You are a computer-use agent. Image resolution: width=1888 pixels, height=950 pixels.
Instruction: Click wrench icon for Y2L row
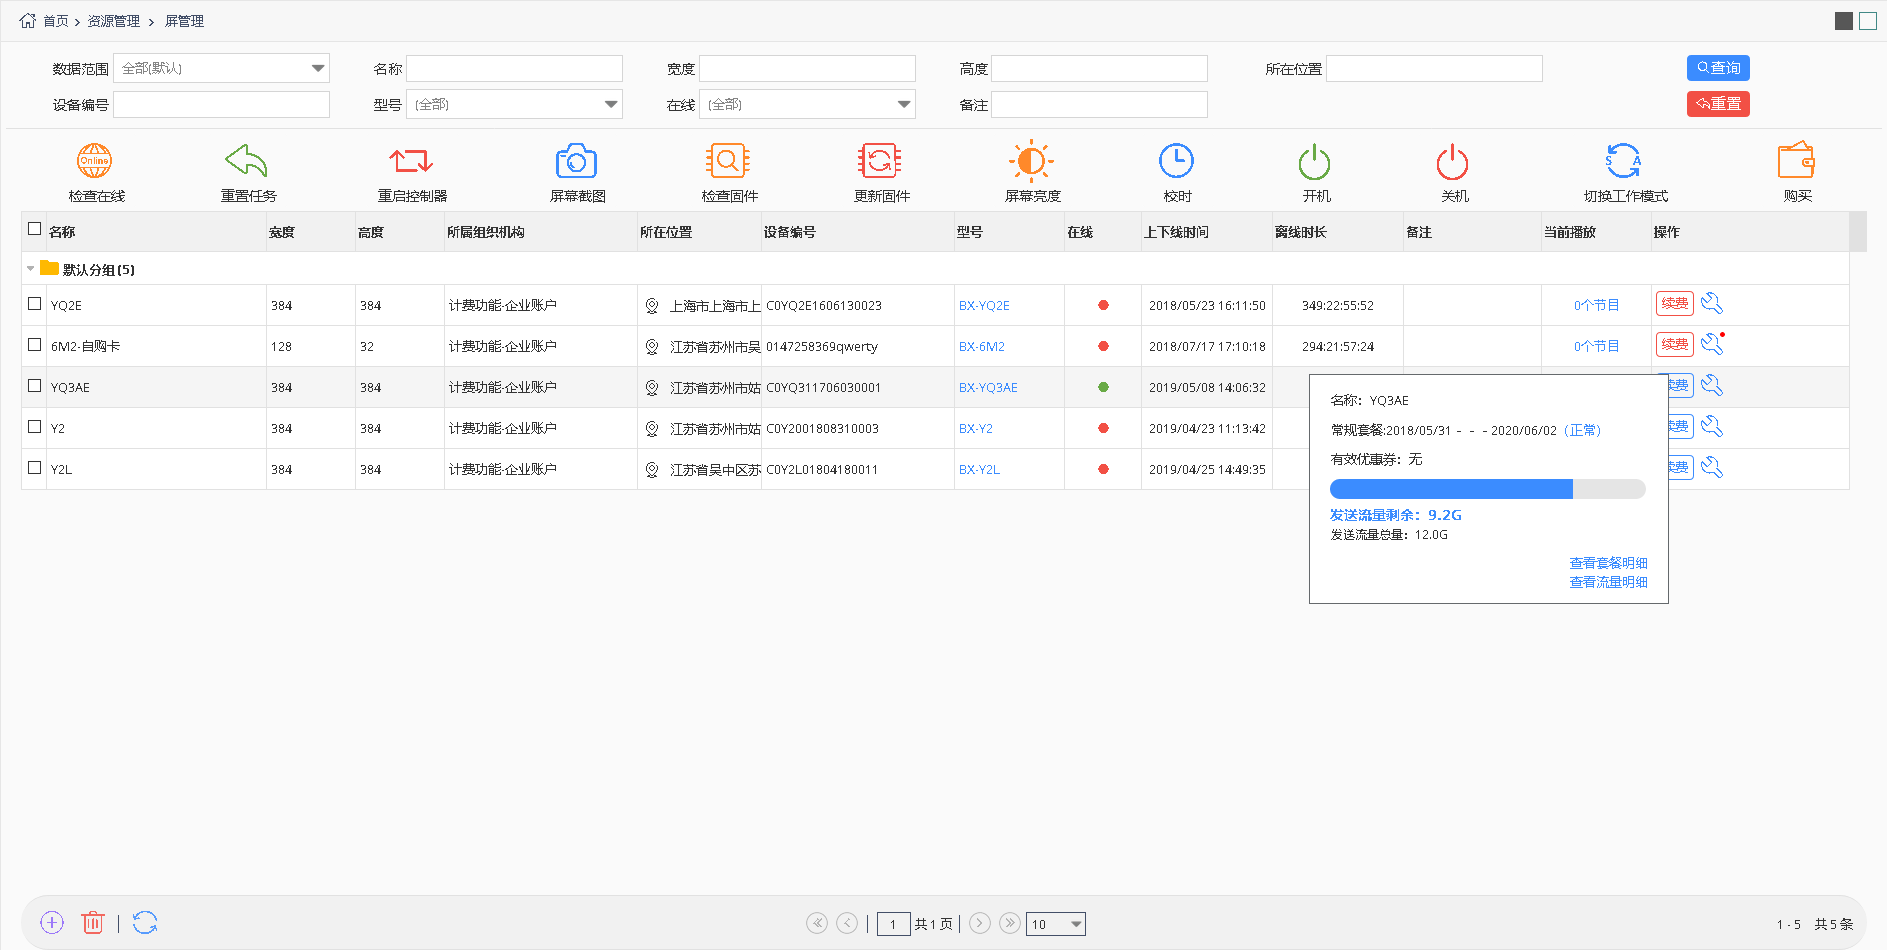pyautogui.click(x=1711, y=467)
